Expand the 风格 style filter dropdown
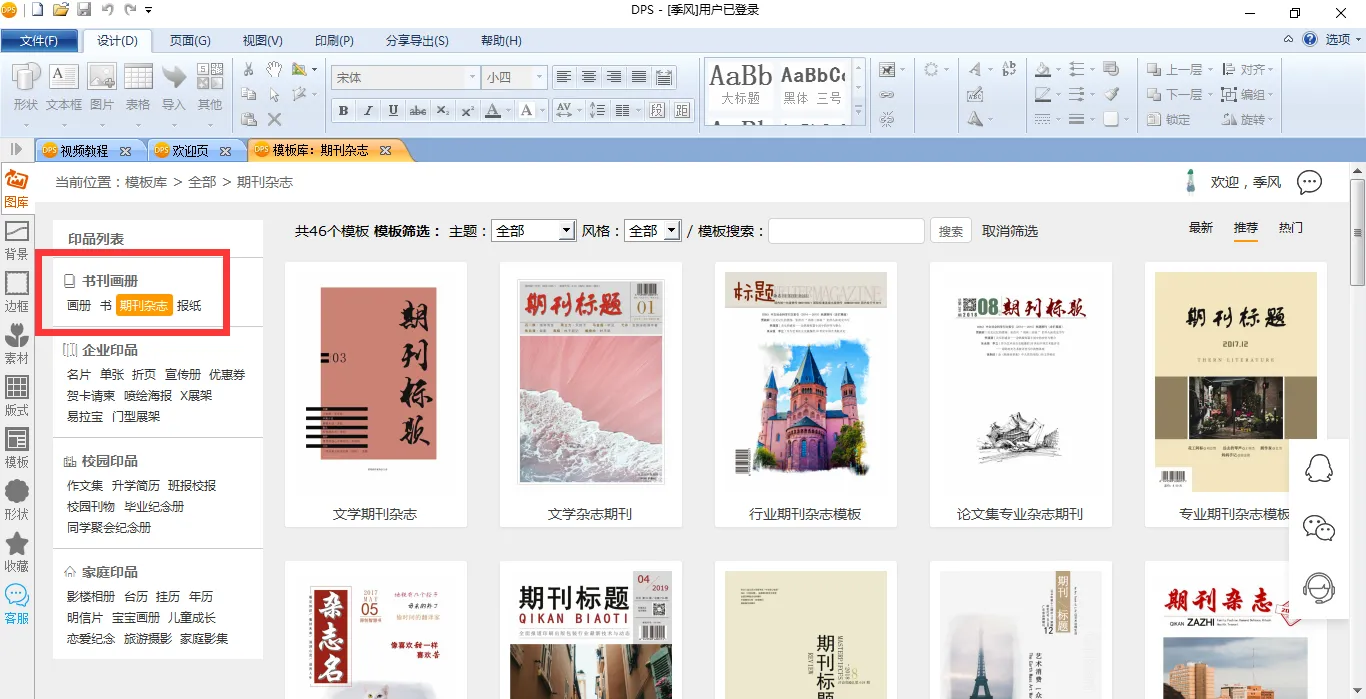 (672, 231)
